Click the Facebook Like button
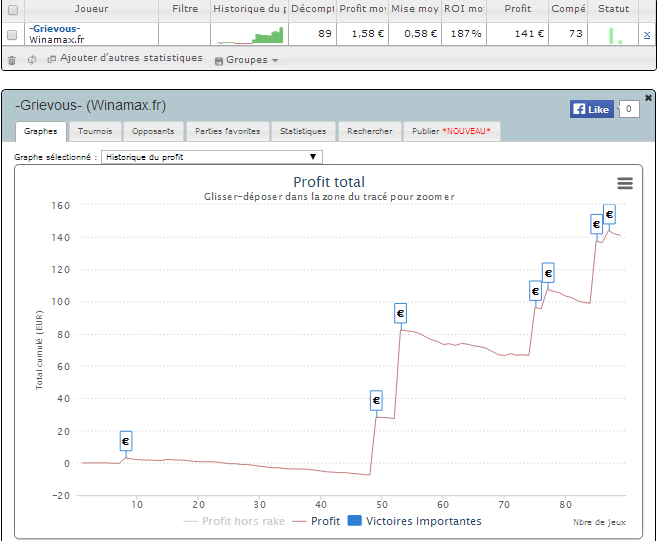Screen dimensions: 658x541 click(592, 109)
